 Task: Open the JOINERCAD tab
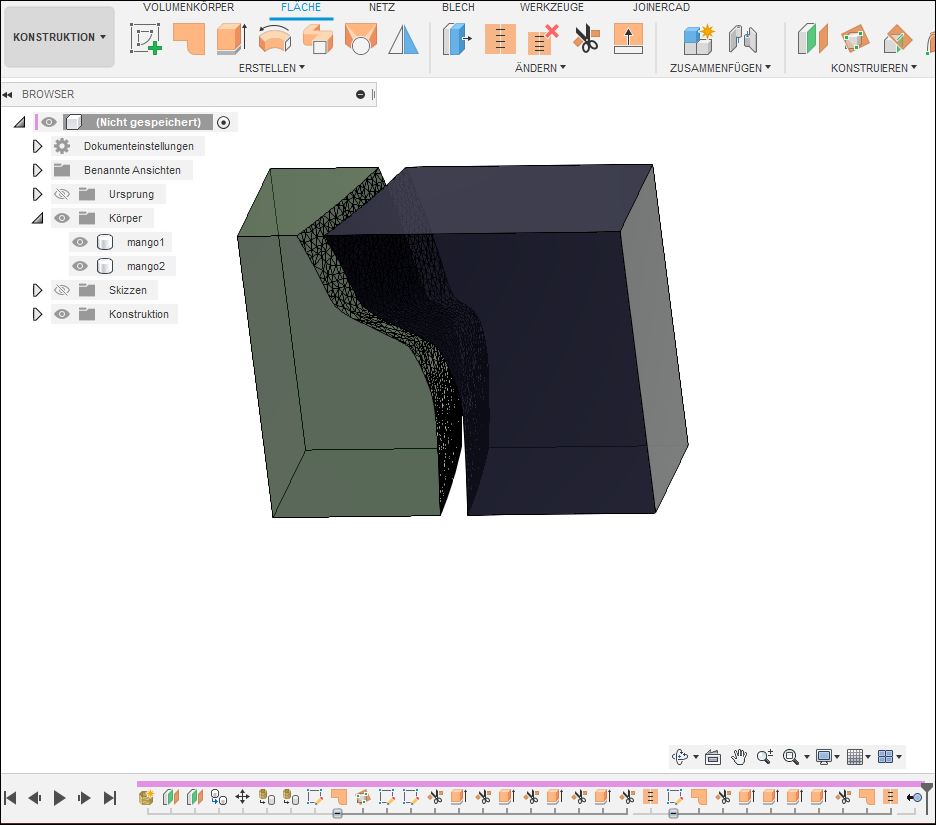tap(661, 7)
